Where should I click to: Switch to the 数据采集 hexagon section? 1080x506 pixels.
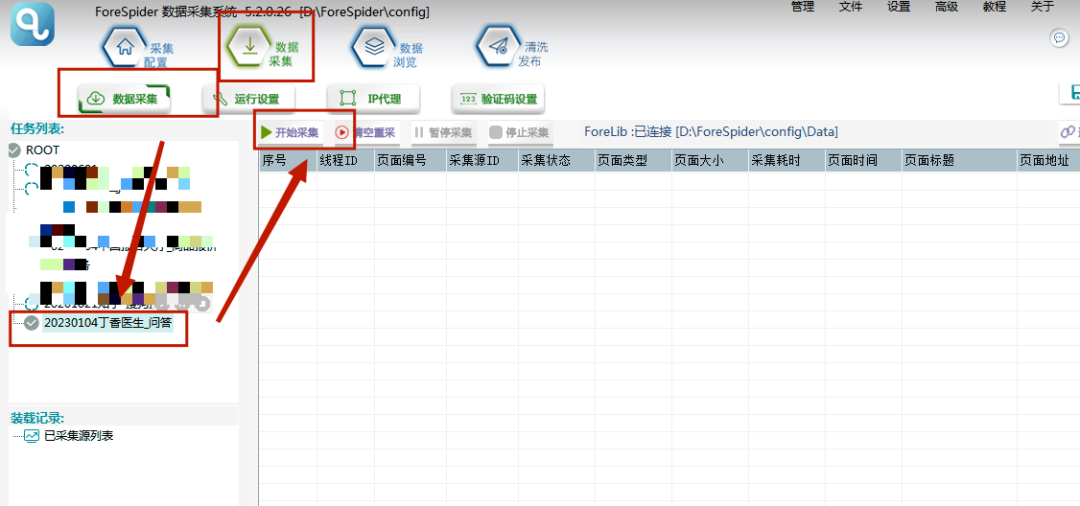[262, 45]
